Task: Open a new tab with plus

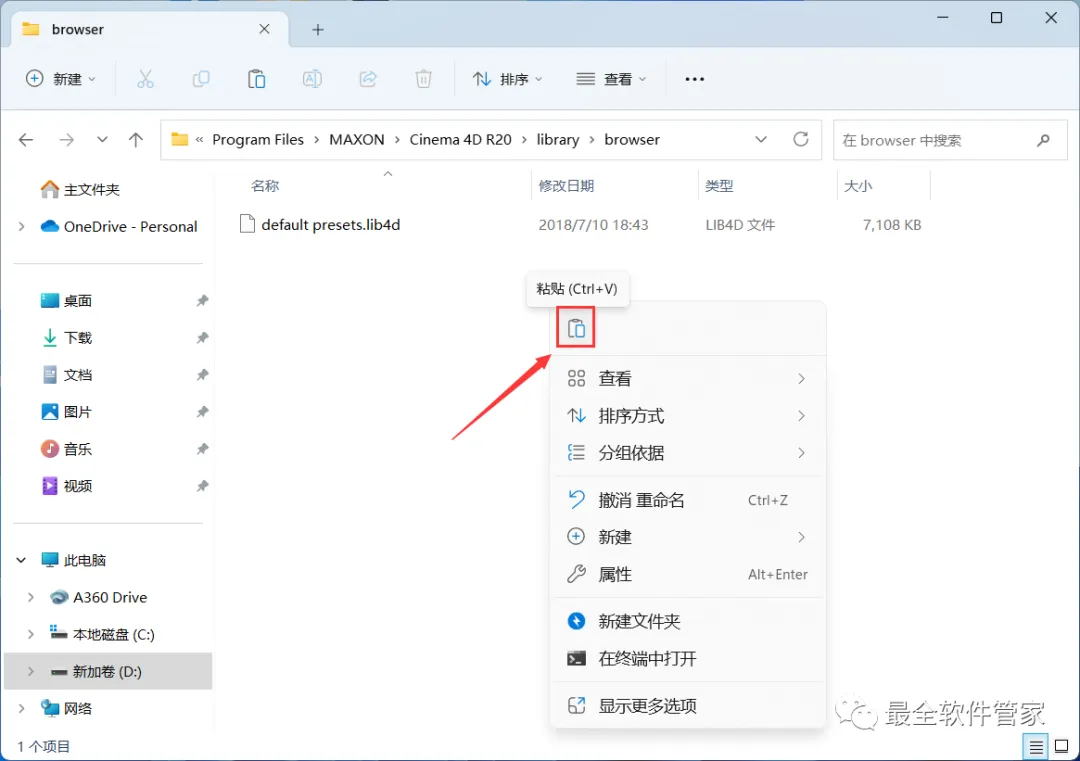Action: pos(318,30)
